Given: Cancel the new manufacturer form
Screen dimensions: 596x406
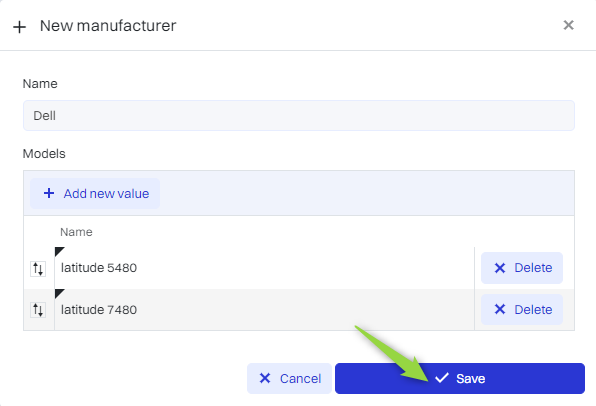Looking at the screenshot, I should pyautogui.click(x=289, y=378).
